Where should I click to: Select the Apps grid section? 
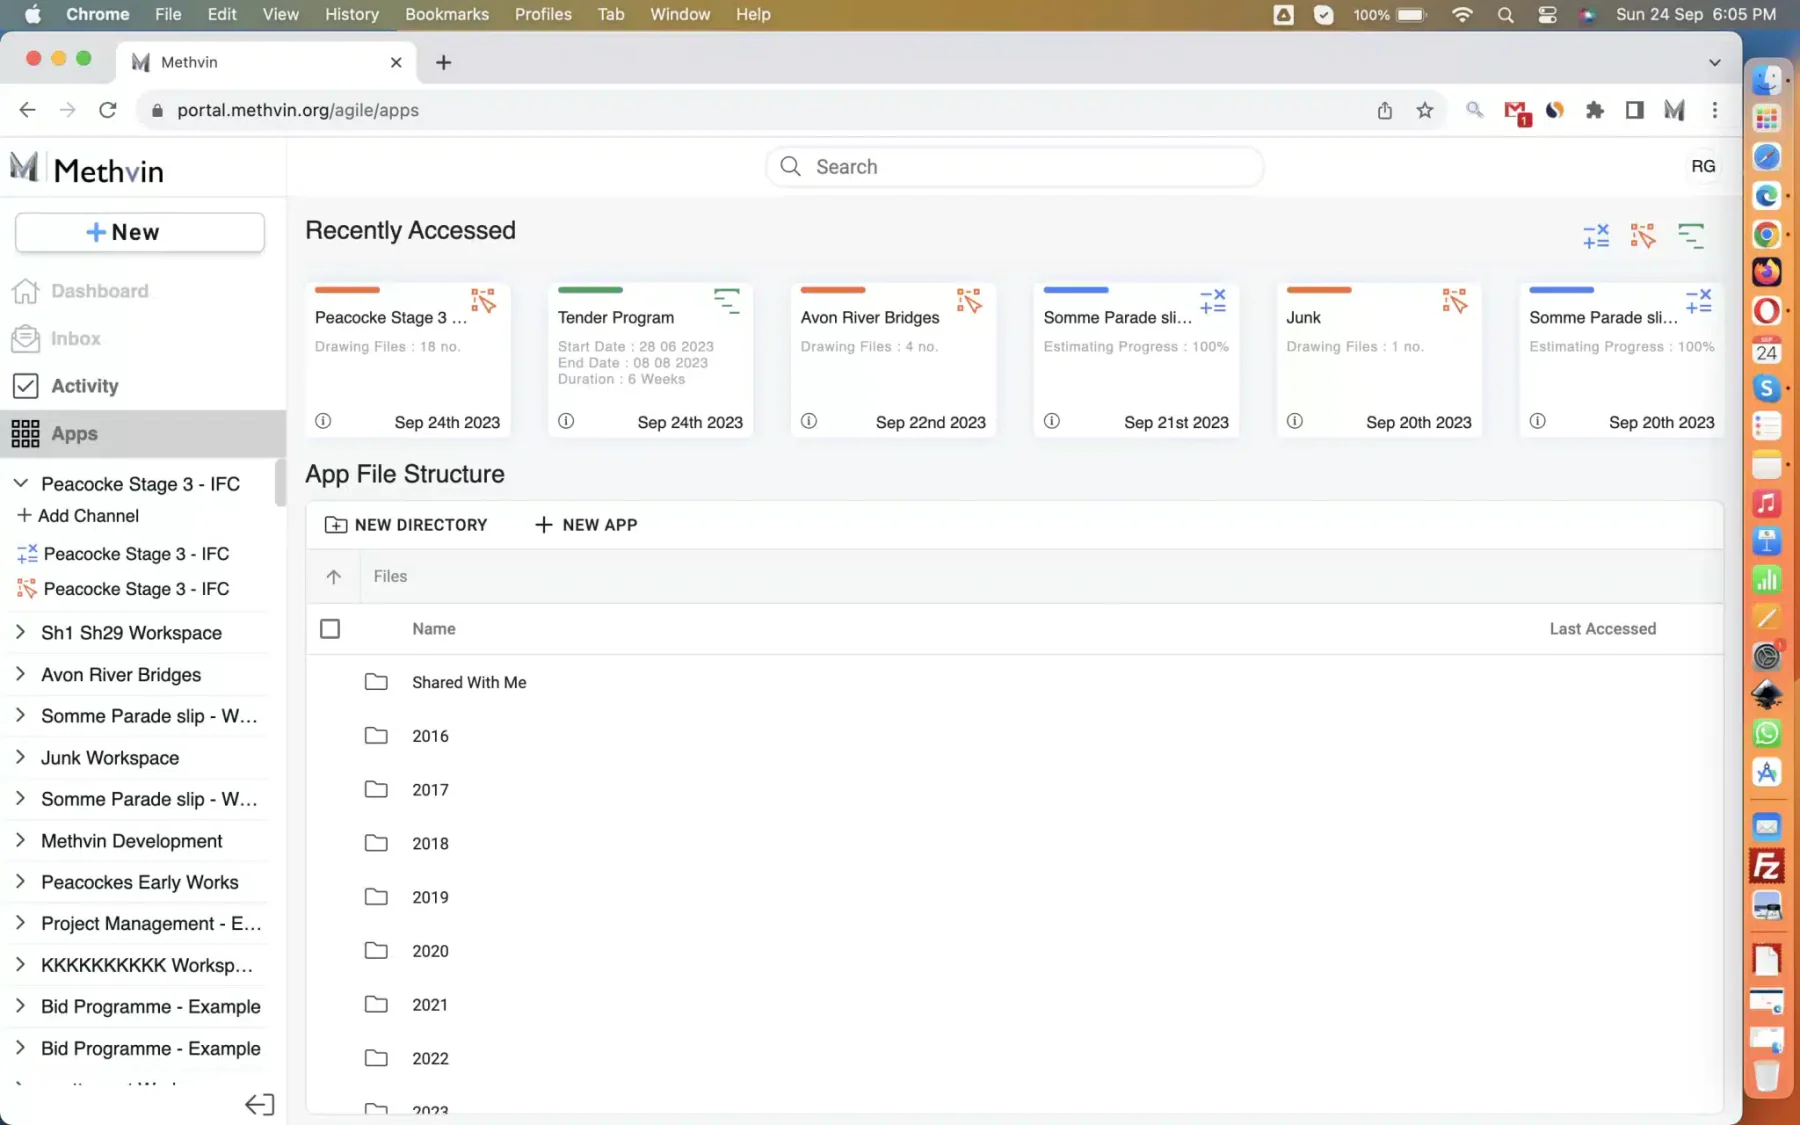[142, 433]
